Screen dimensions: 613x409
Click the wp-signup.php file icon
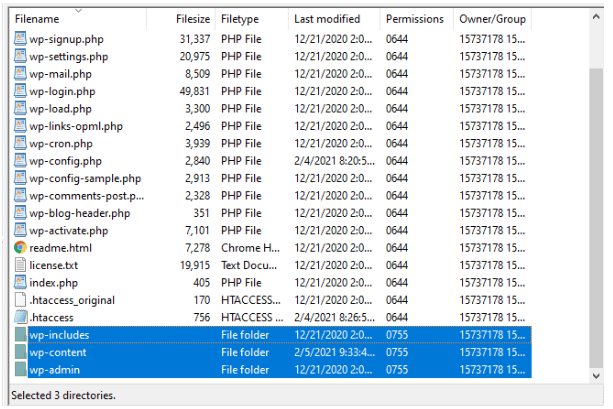20,39
